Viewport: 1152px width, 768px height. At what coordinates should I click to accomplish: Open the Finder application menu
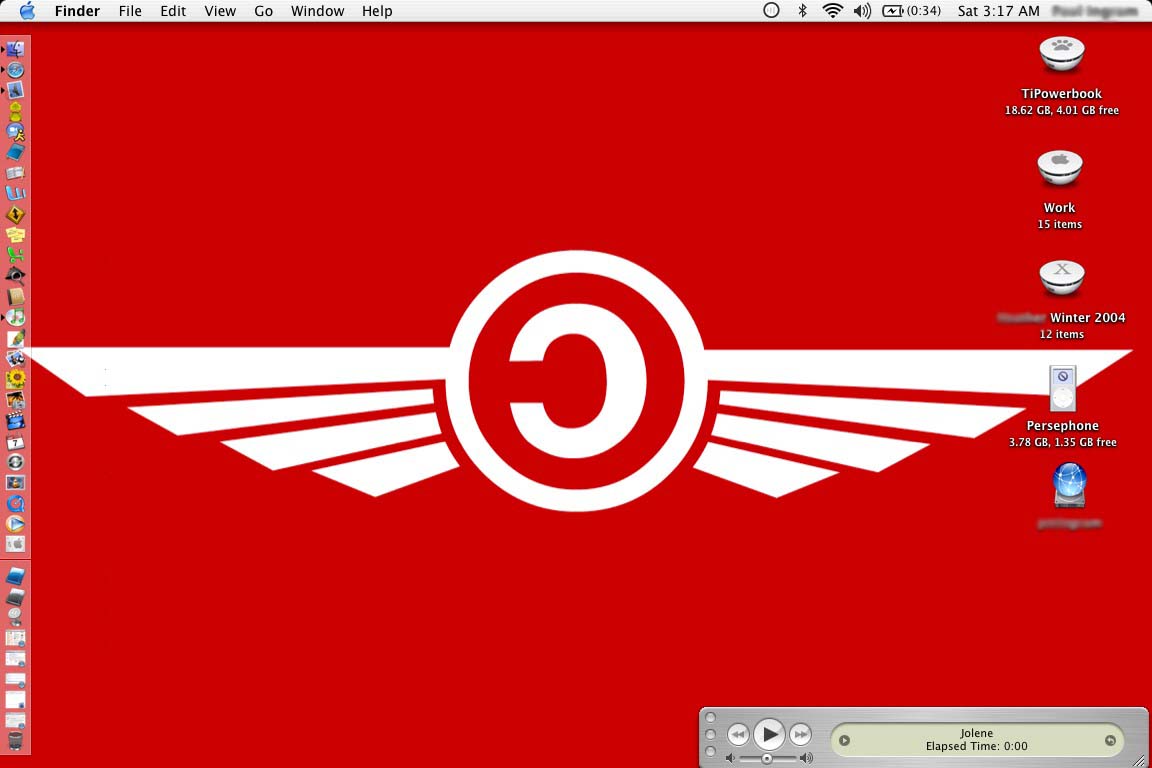[77, 11]
